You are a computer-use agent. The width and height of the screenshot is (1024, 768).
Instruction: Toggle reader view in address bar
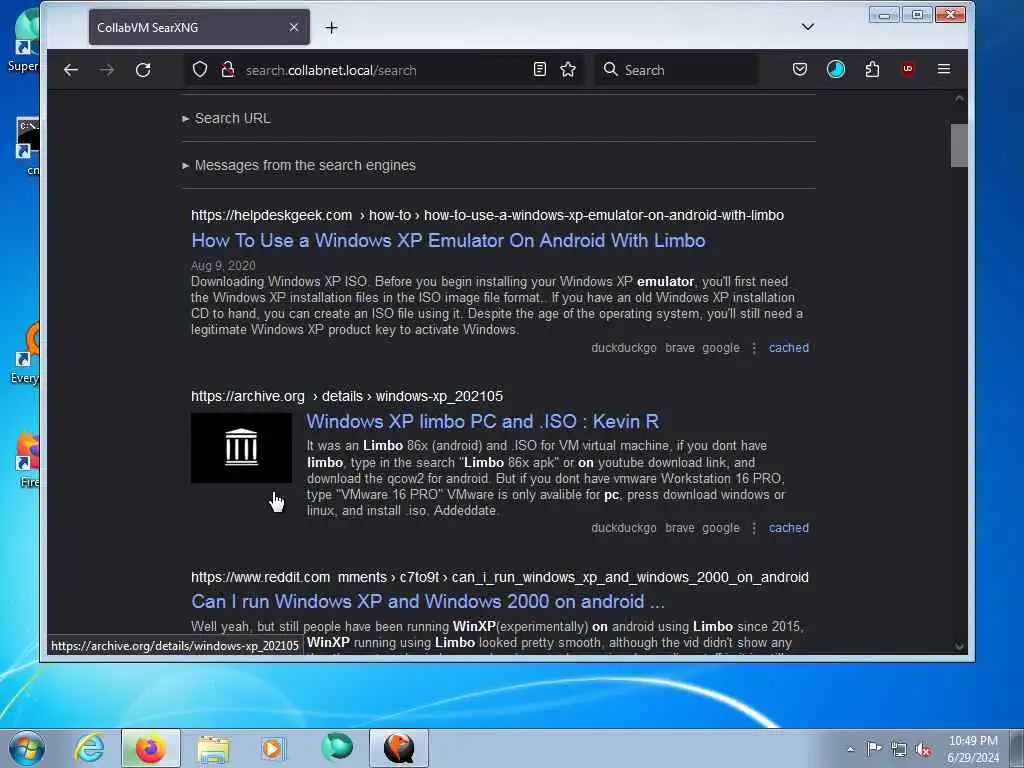(x=539, y=69)
